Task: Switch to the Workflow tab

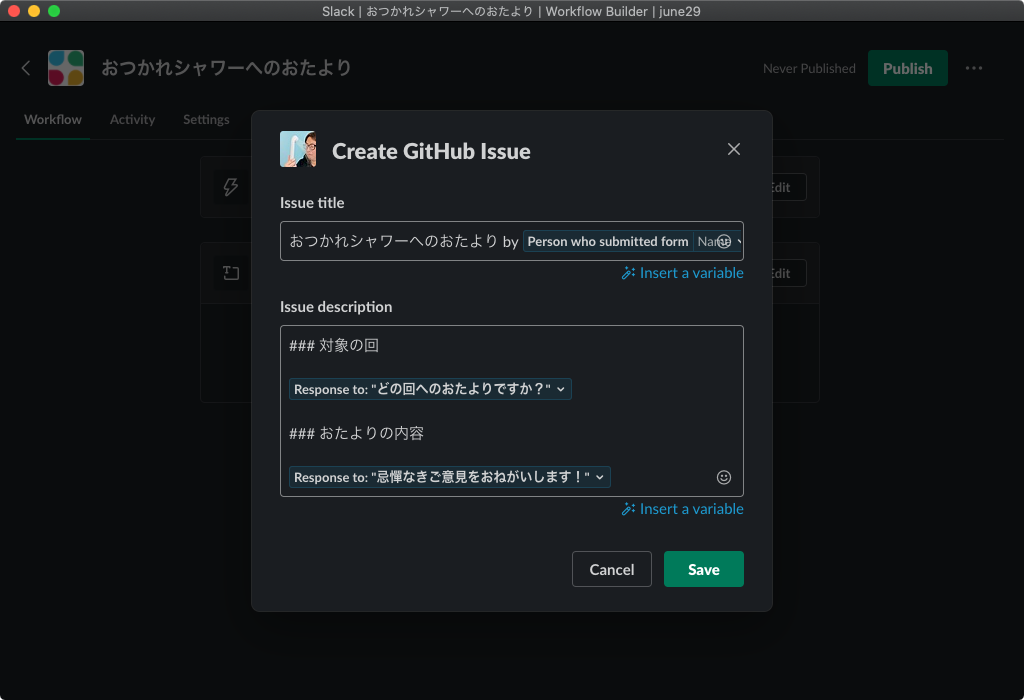Action: [x=53, y=119]
